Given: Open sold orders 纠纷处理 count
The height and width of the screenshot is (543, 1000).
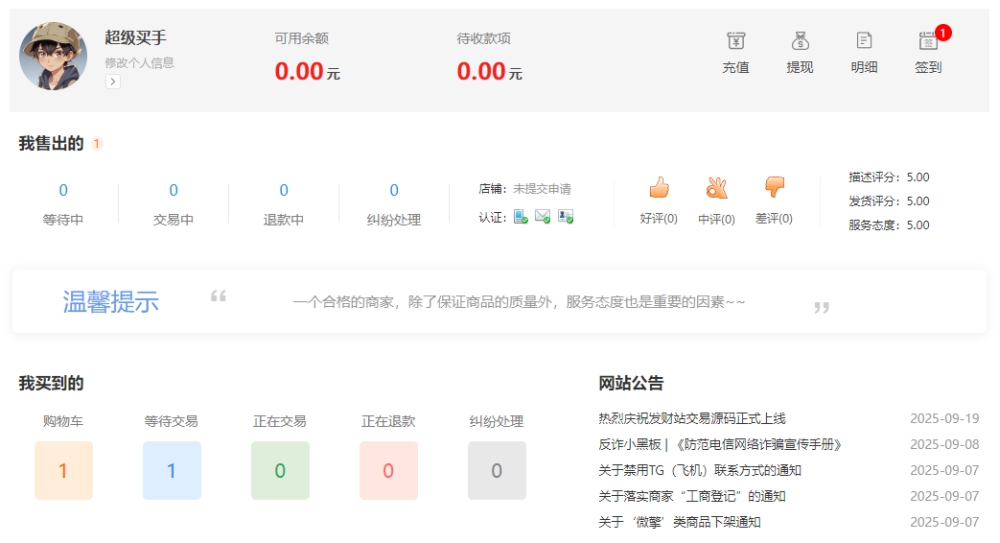Looking at the screenshot, I should (x=394, y=190).
